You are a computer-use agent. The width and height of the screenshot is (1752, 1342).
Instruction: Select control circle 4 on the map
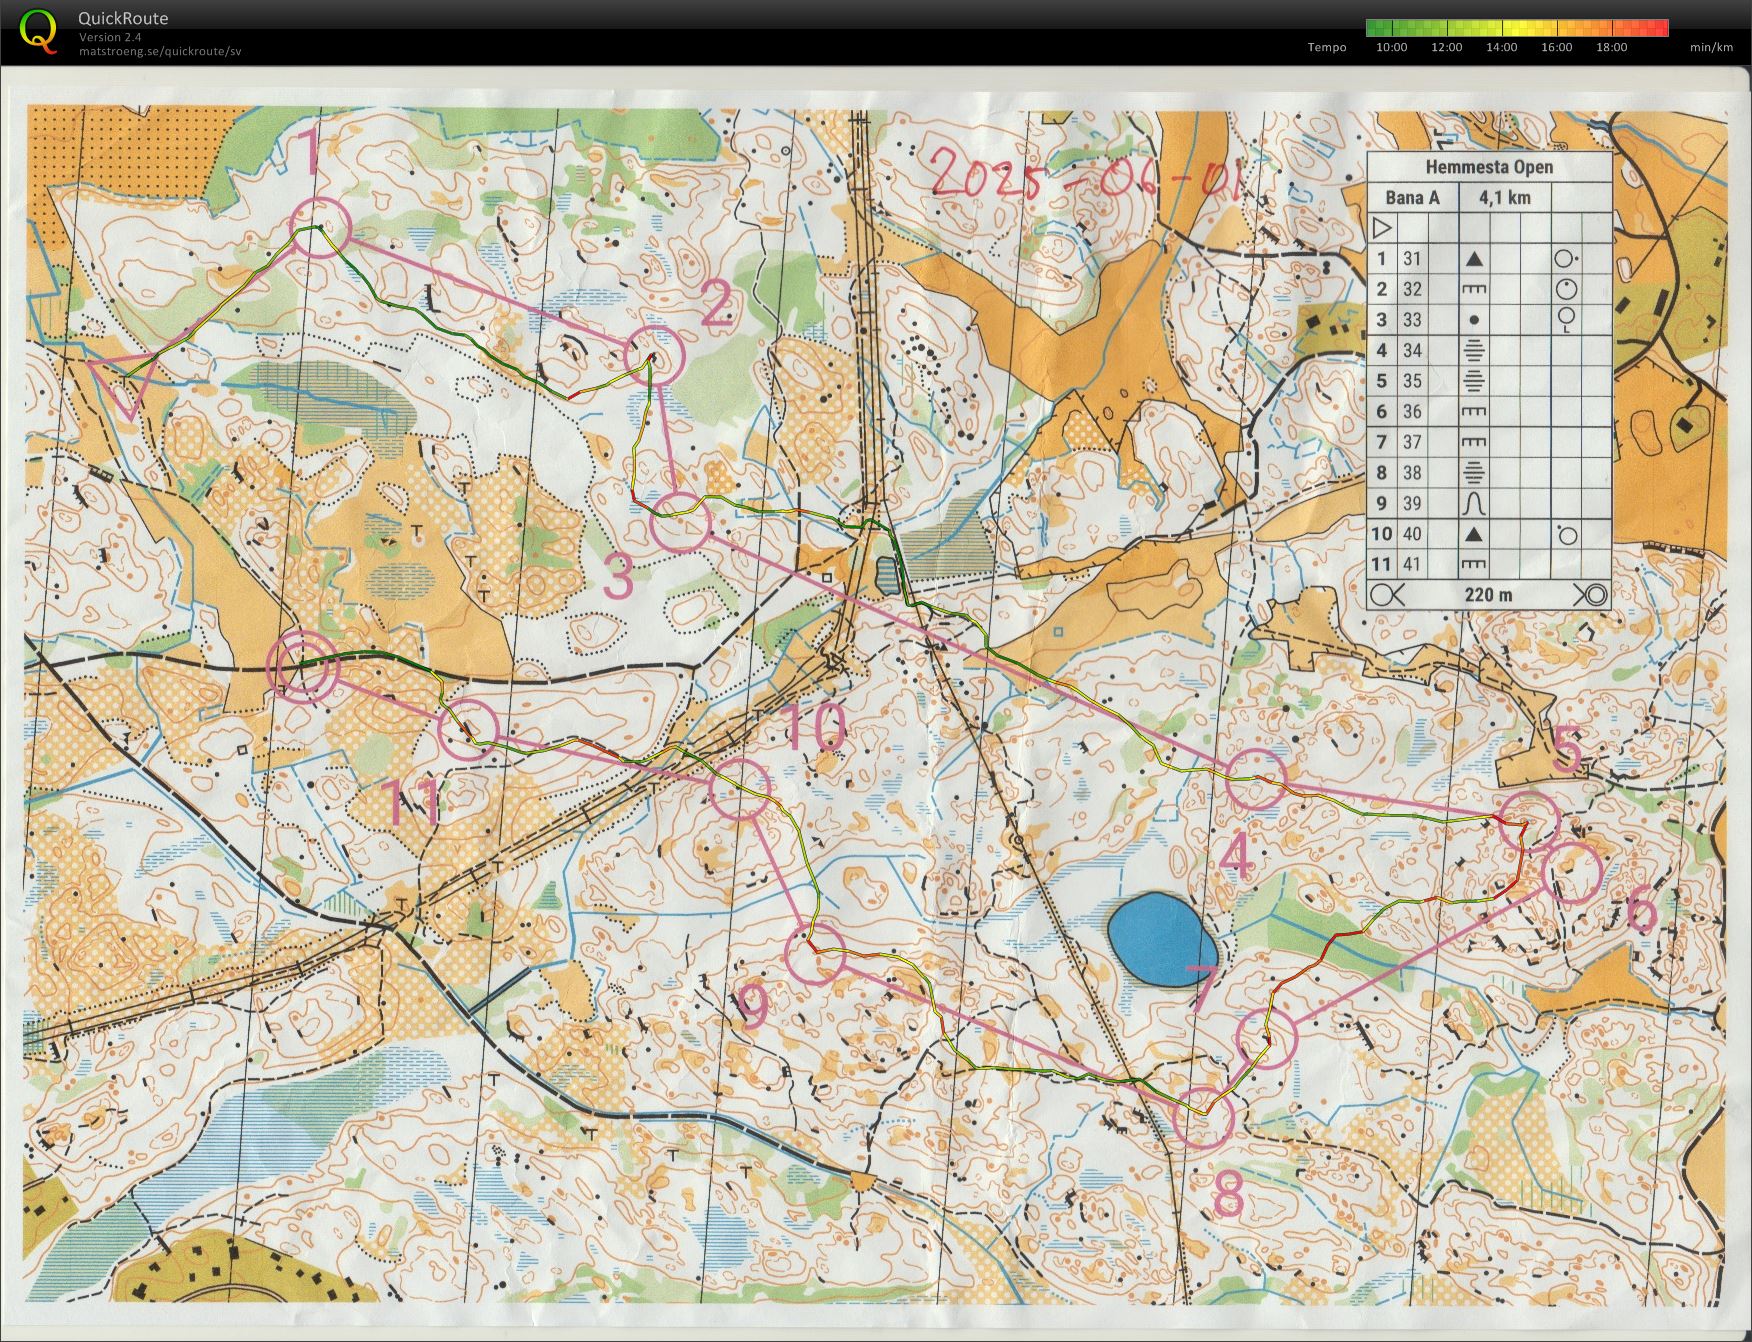click(x=1255, y=779)
